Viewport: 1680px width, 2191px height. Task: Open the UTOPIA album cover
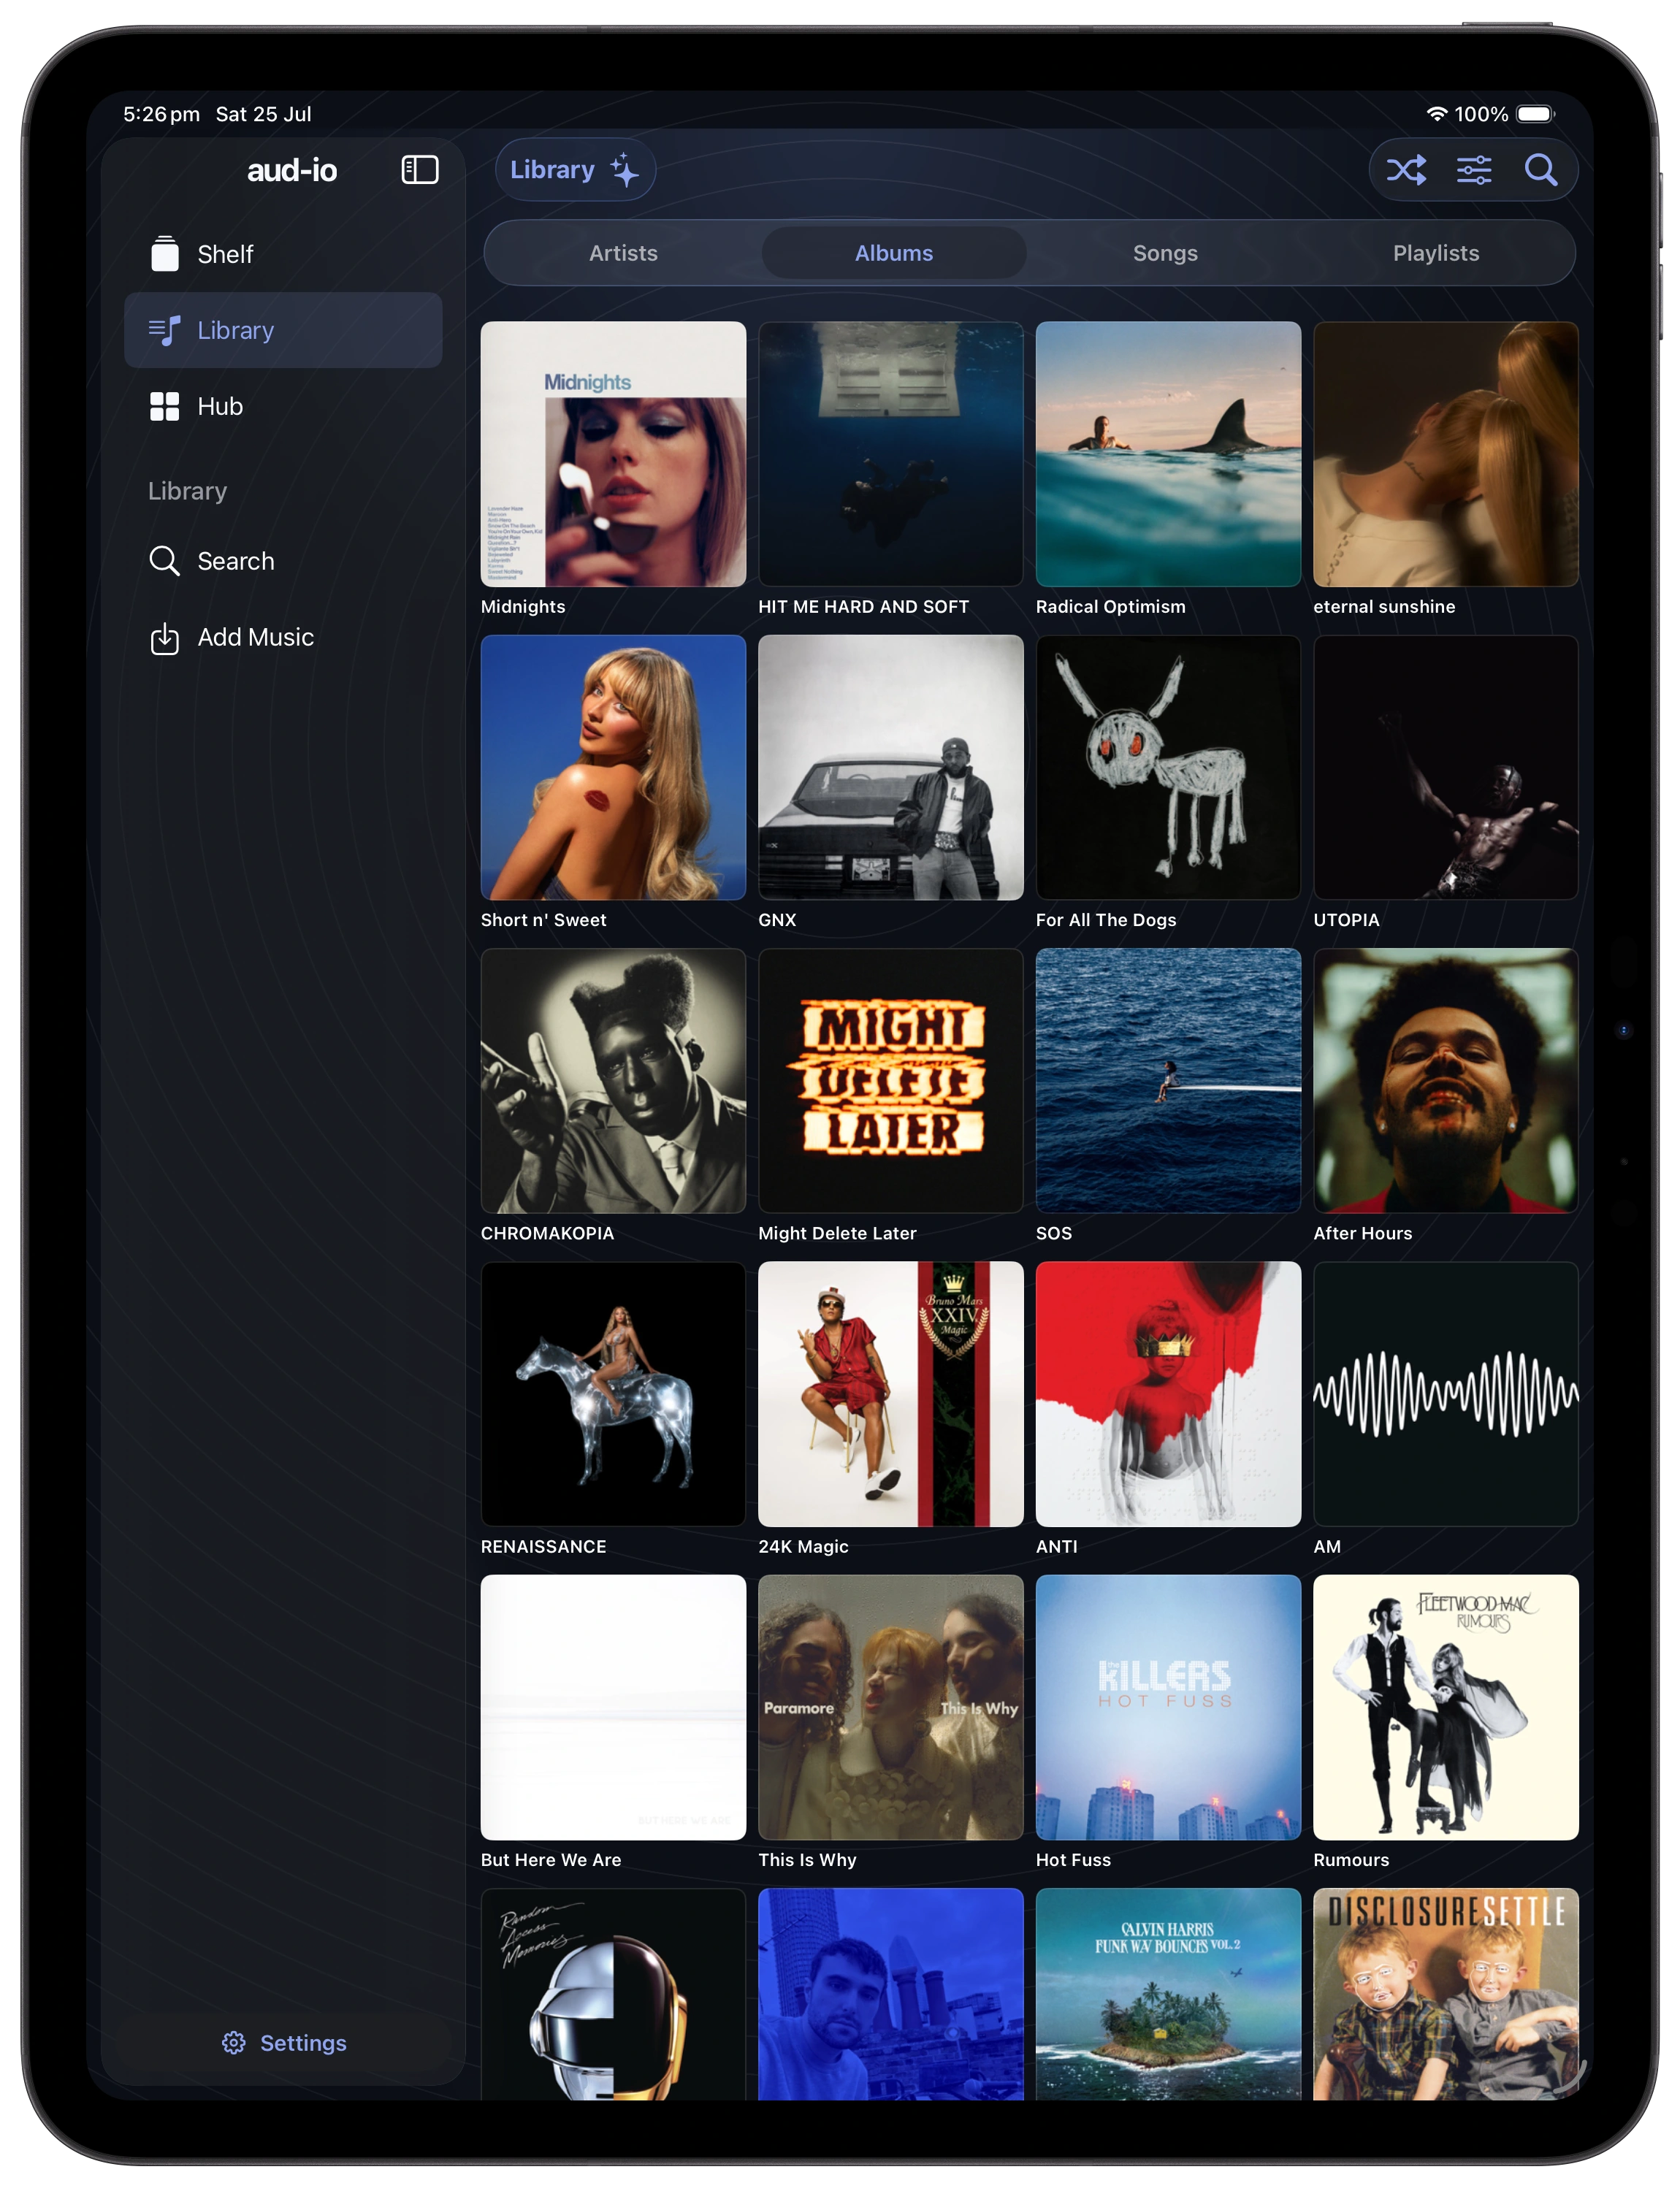(x=1446, y=767)
